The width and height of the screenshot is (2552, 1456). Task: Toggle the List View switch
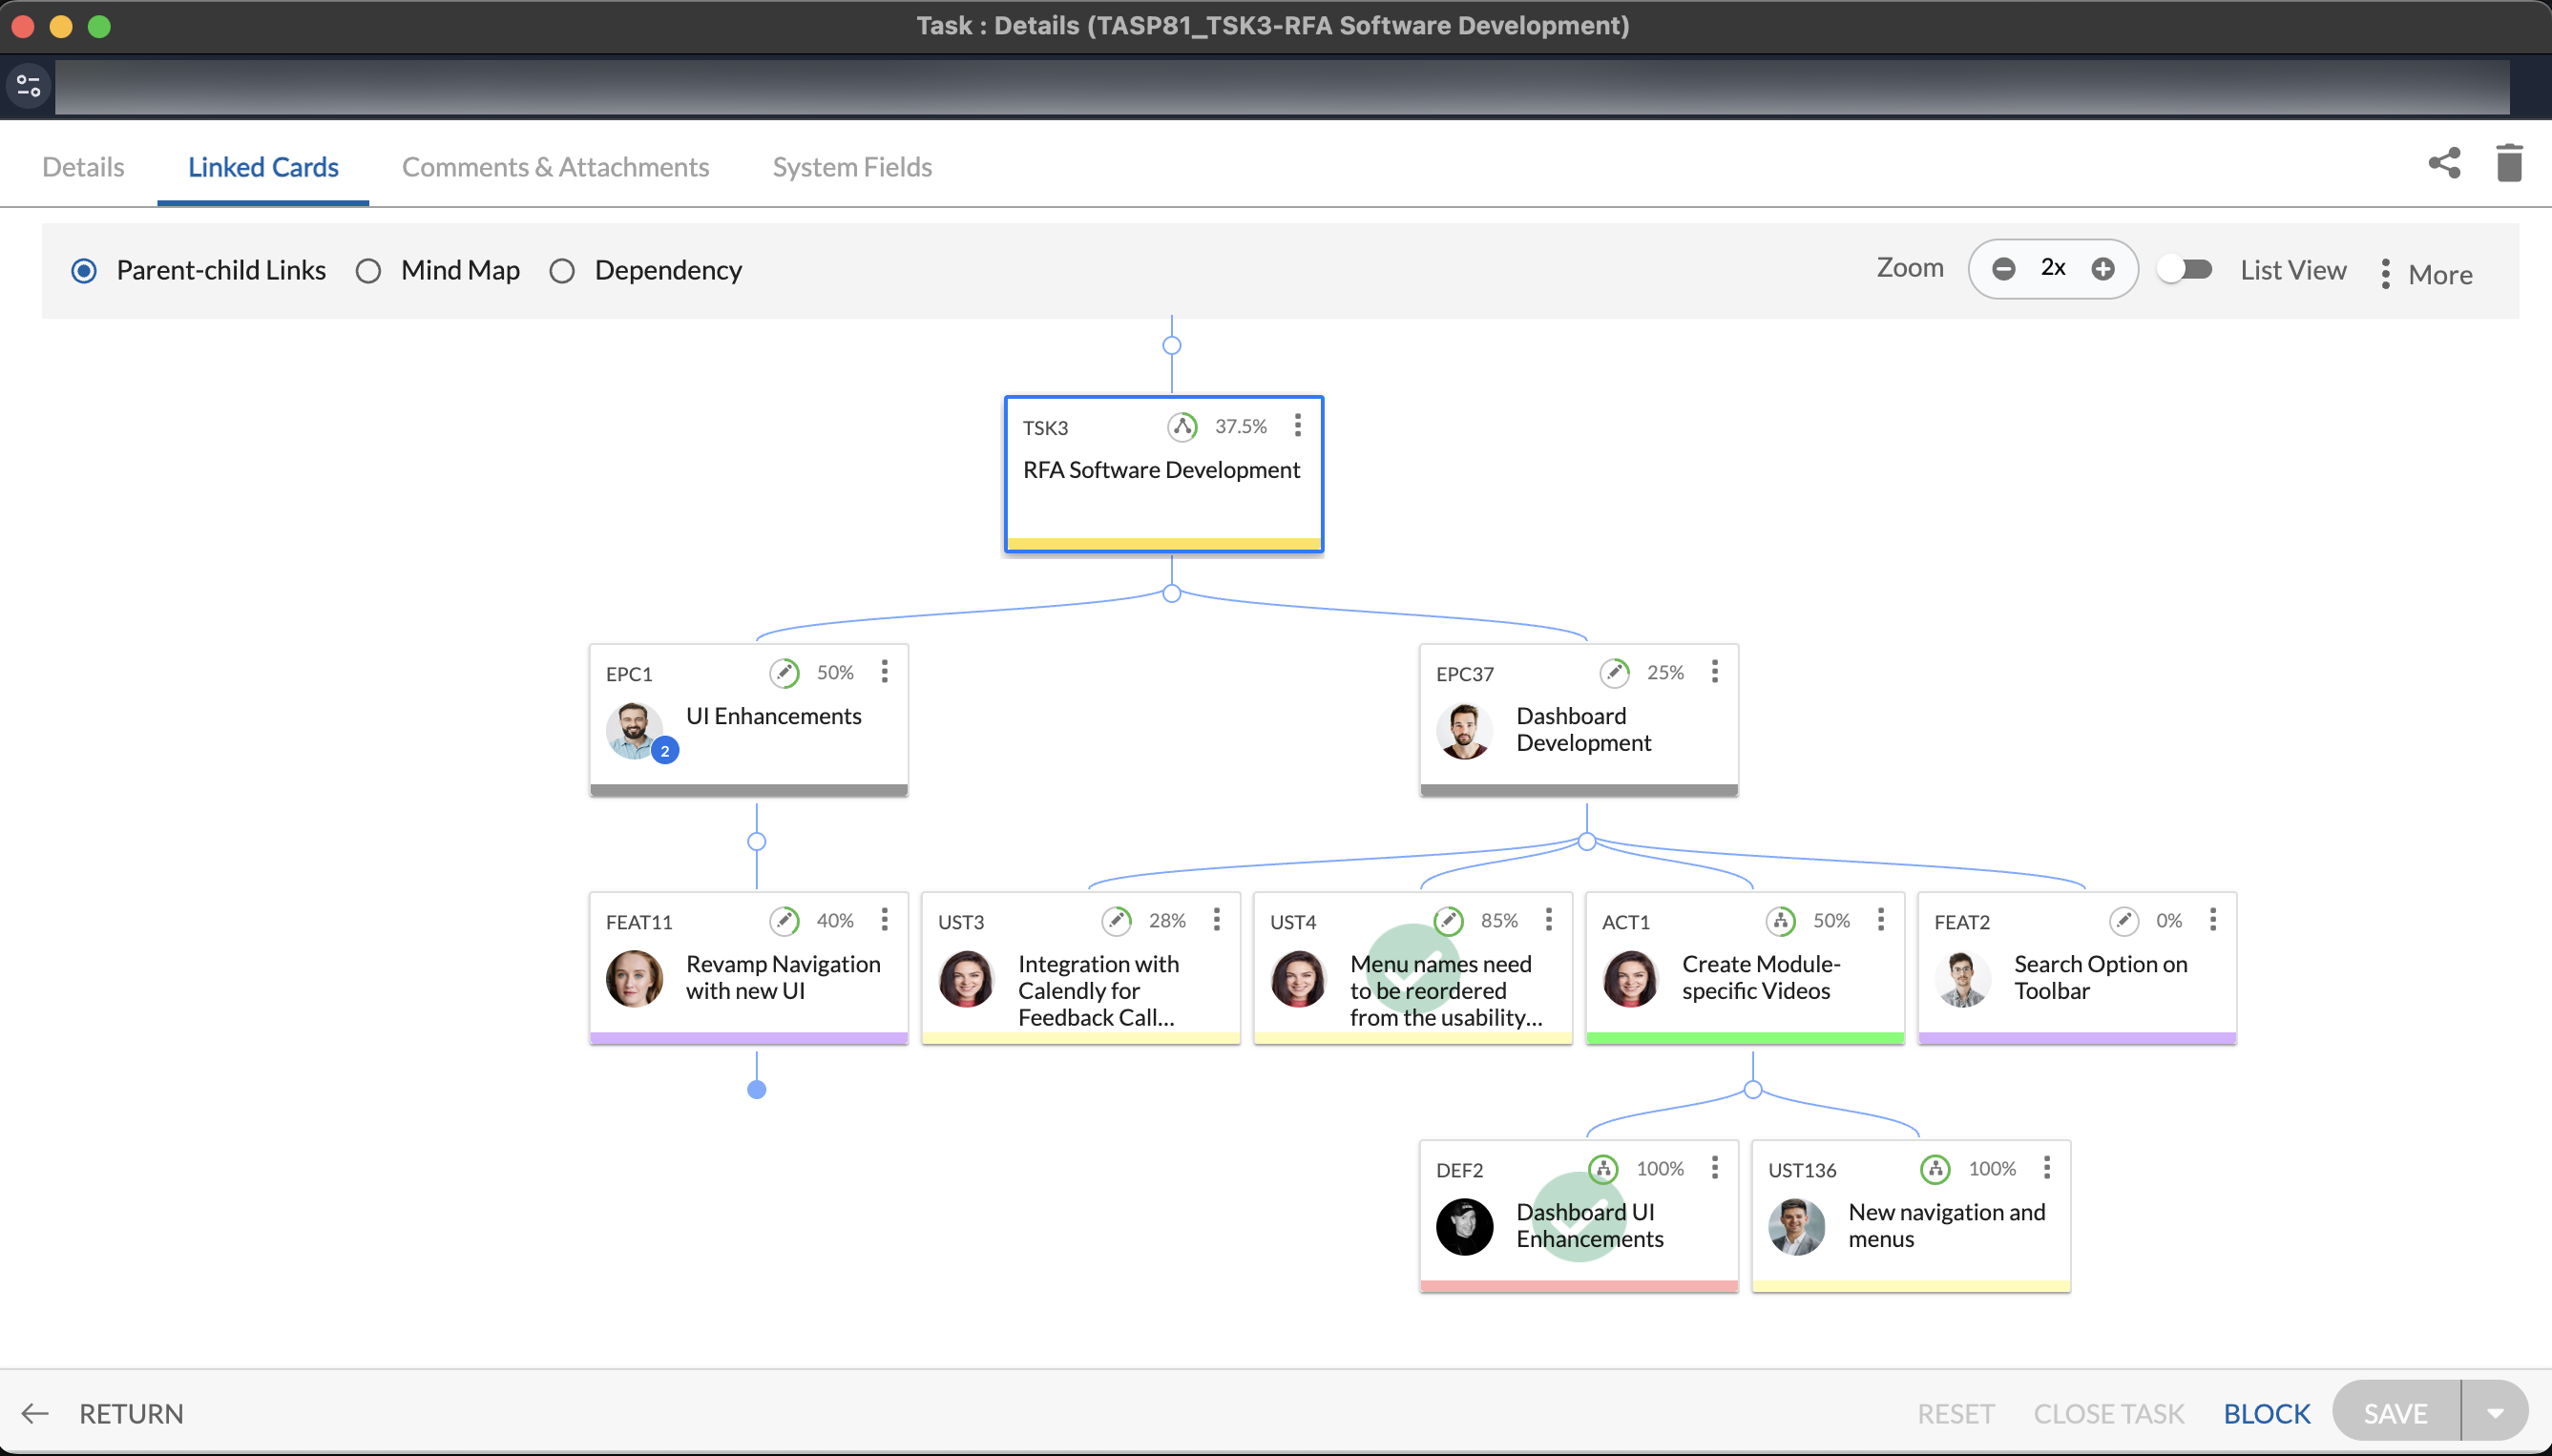2185,269
